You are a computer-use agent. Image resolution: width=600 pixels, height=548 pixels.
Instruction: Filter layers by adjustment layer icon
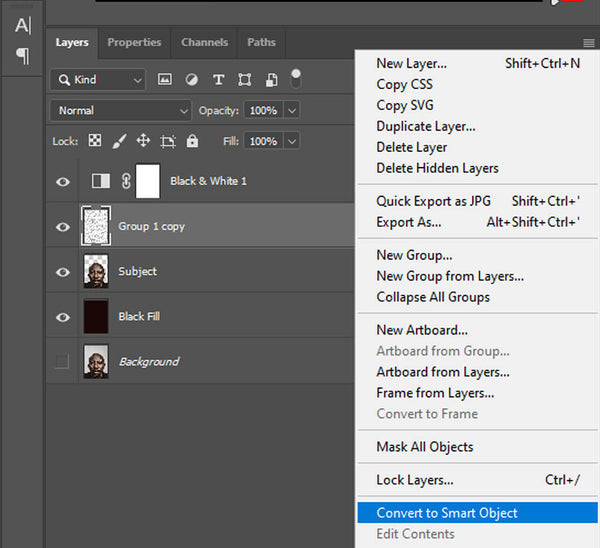(x=192, y=80)
